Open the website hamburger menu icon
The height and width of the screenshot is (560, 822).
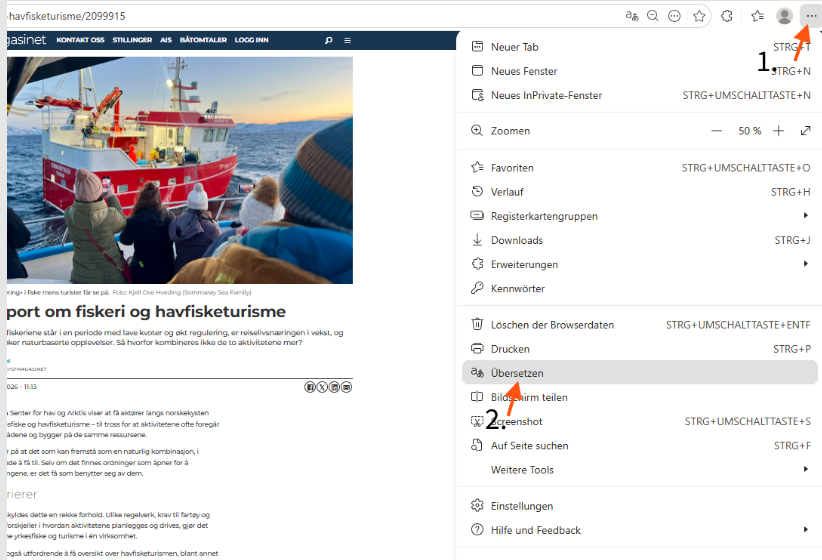point(347,40)
